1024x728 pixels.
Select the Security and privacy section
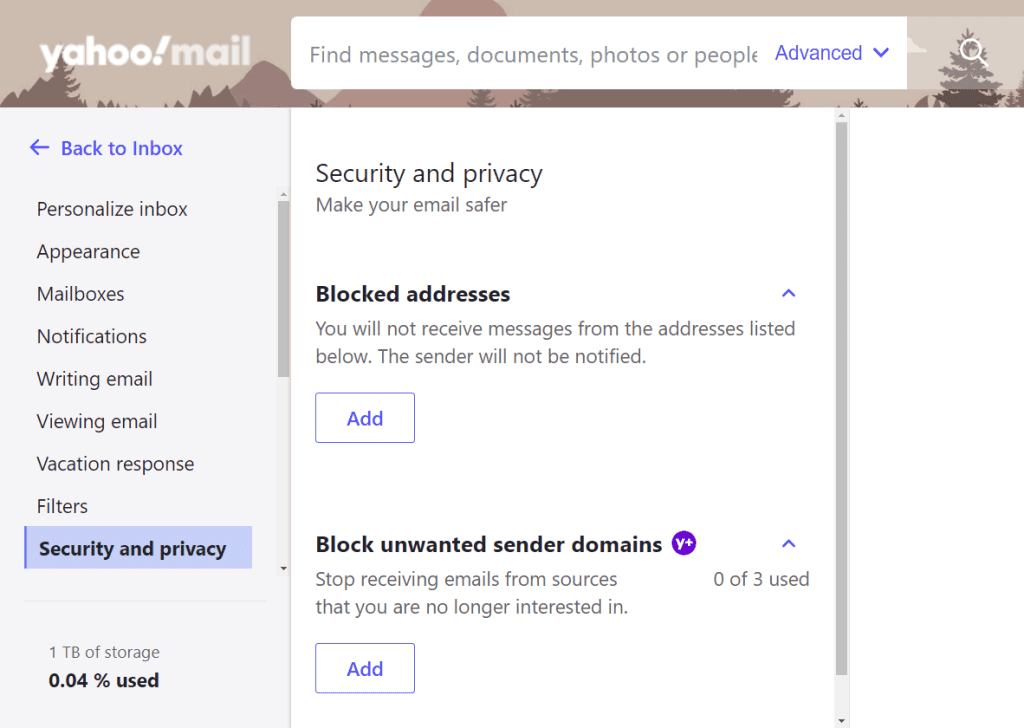[131, 548]
